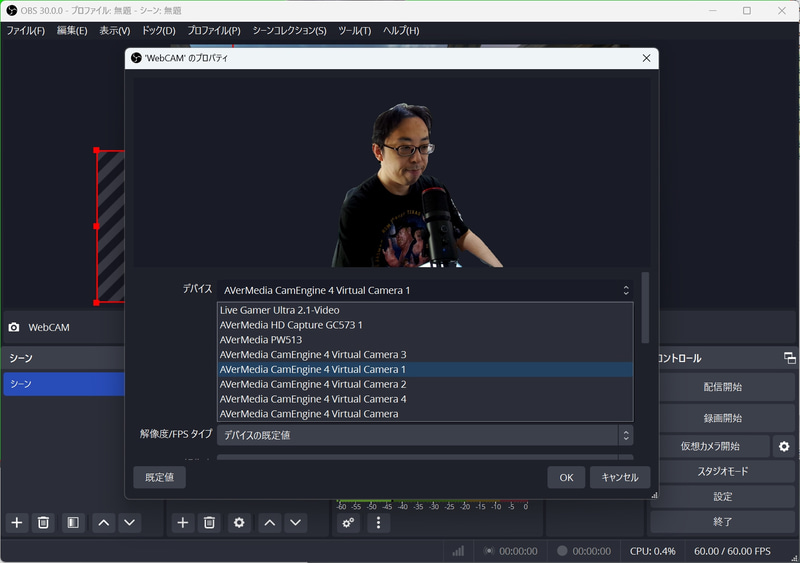Select AVerMedia PW513 device
This screenshot has width=800, height=563.
(425, 340)
